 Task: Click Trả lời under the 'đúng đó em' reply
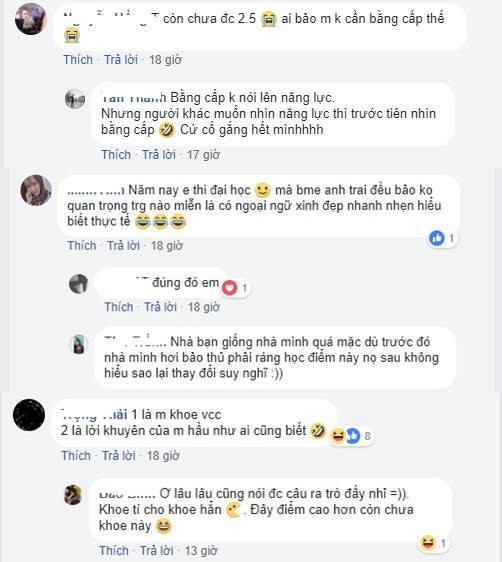click(160, 307)
